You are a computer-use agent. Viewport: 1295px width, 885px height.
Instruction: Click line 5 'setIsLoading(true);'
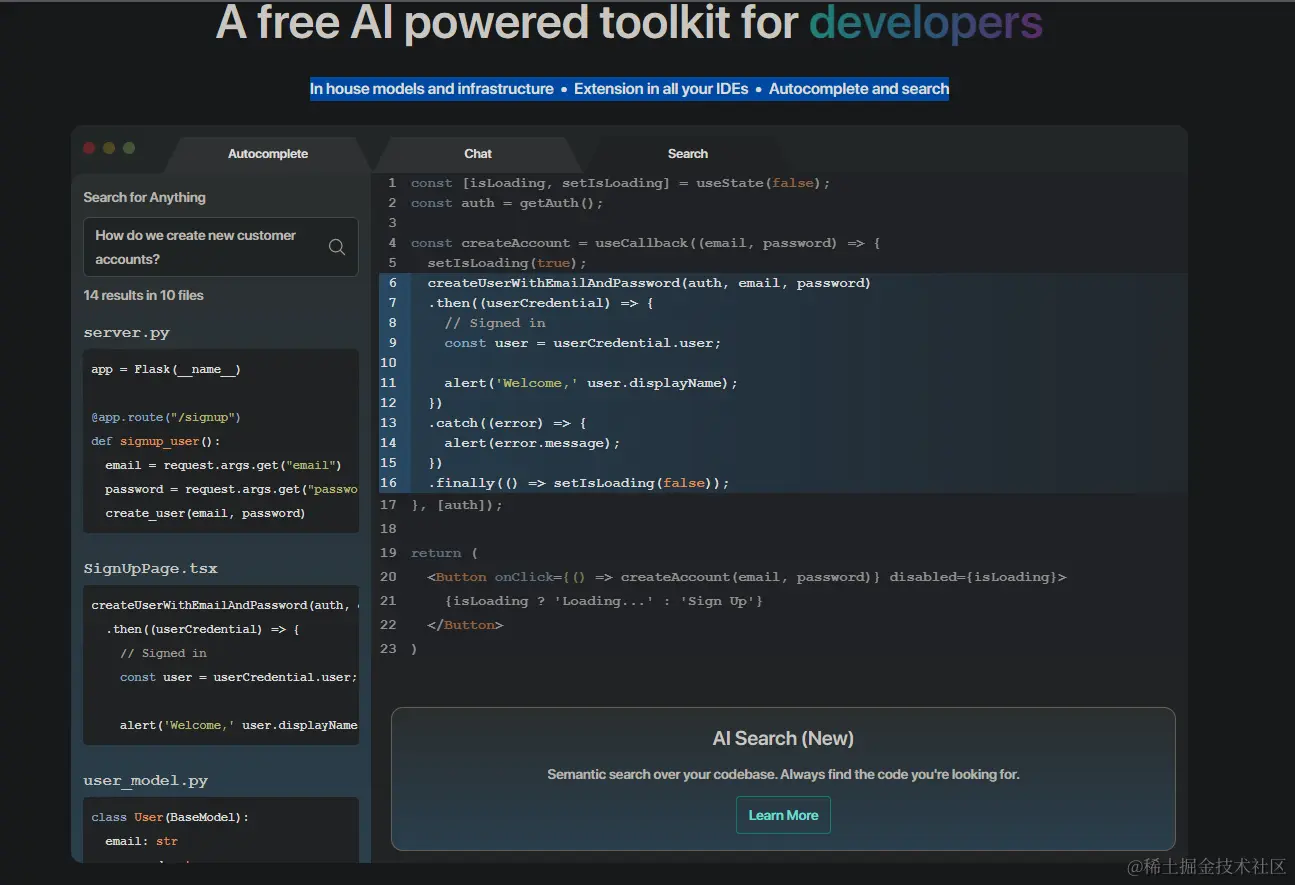tap(507, 263)
